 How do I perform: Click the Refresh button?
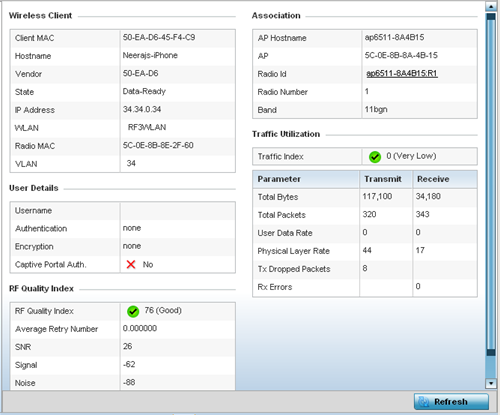point(451,402)
